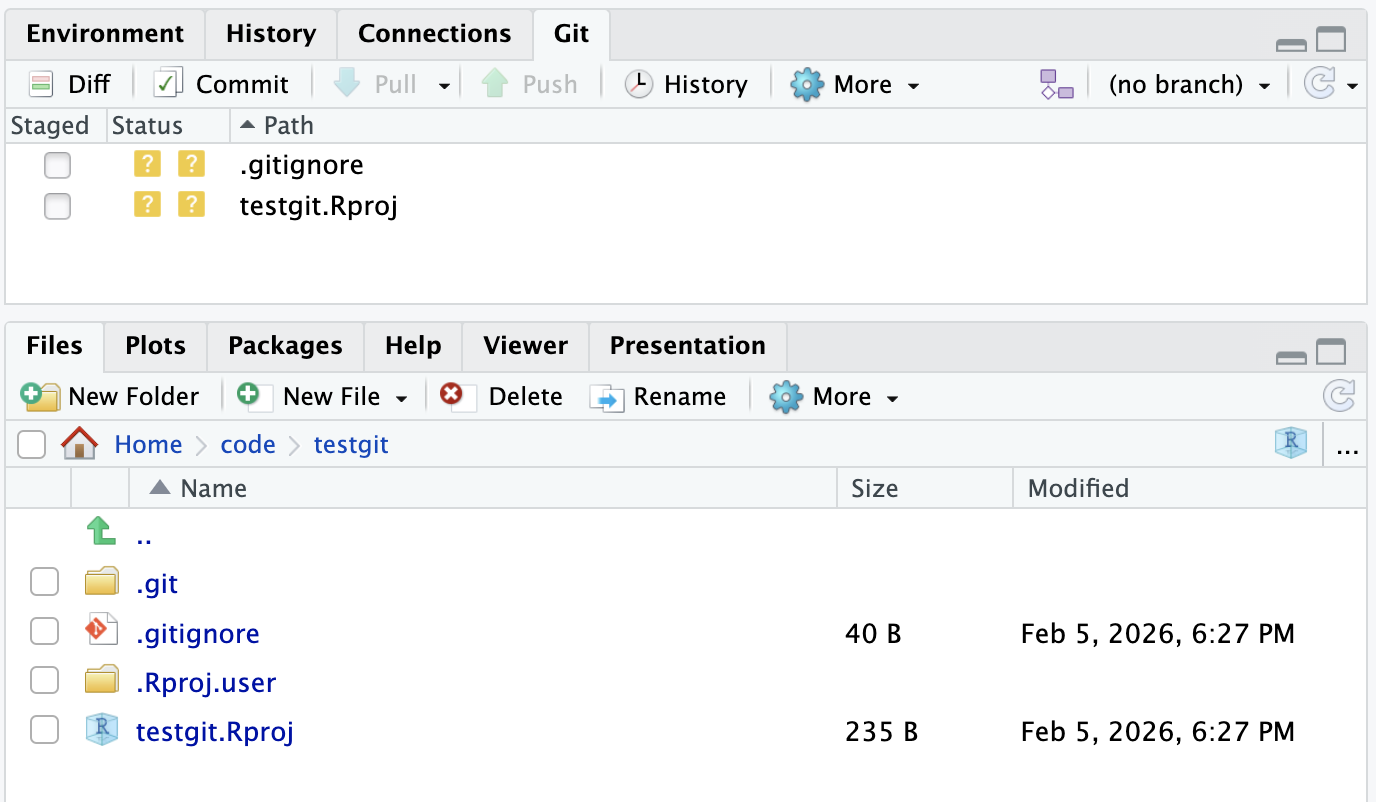
Task: Stage testgit.Rproj in the Git pane
Action: tap(57, 207)
